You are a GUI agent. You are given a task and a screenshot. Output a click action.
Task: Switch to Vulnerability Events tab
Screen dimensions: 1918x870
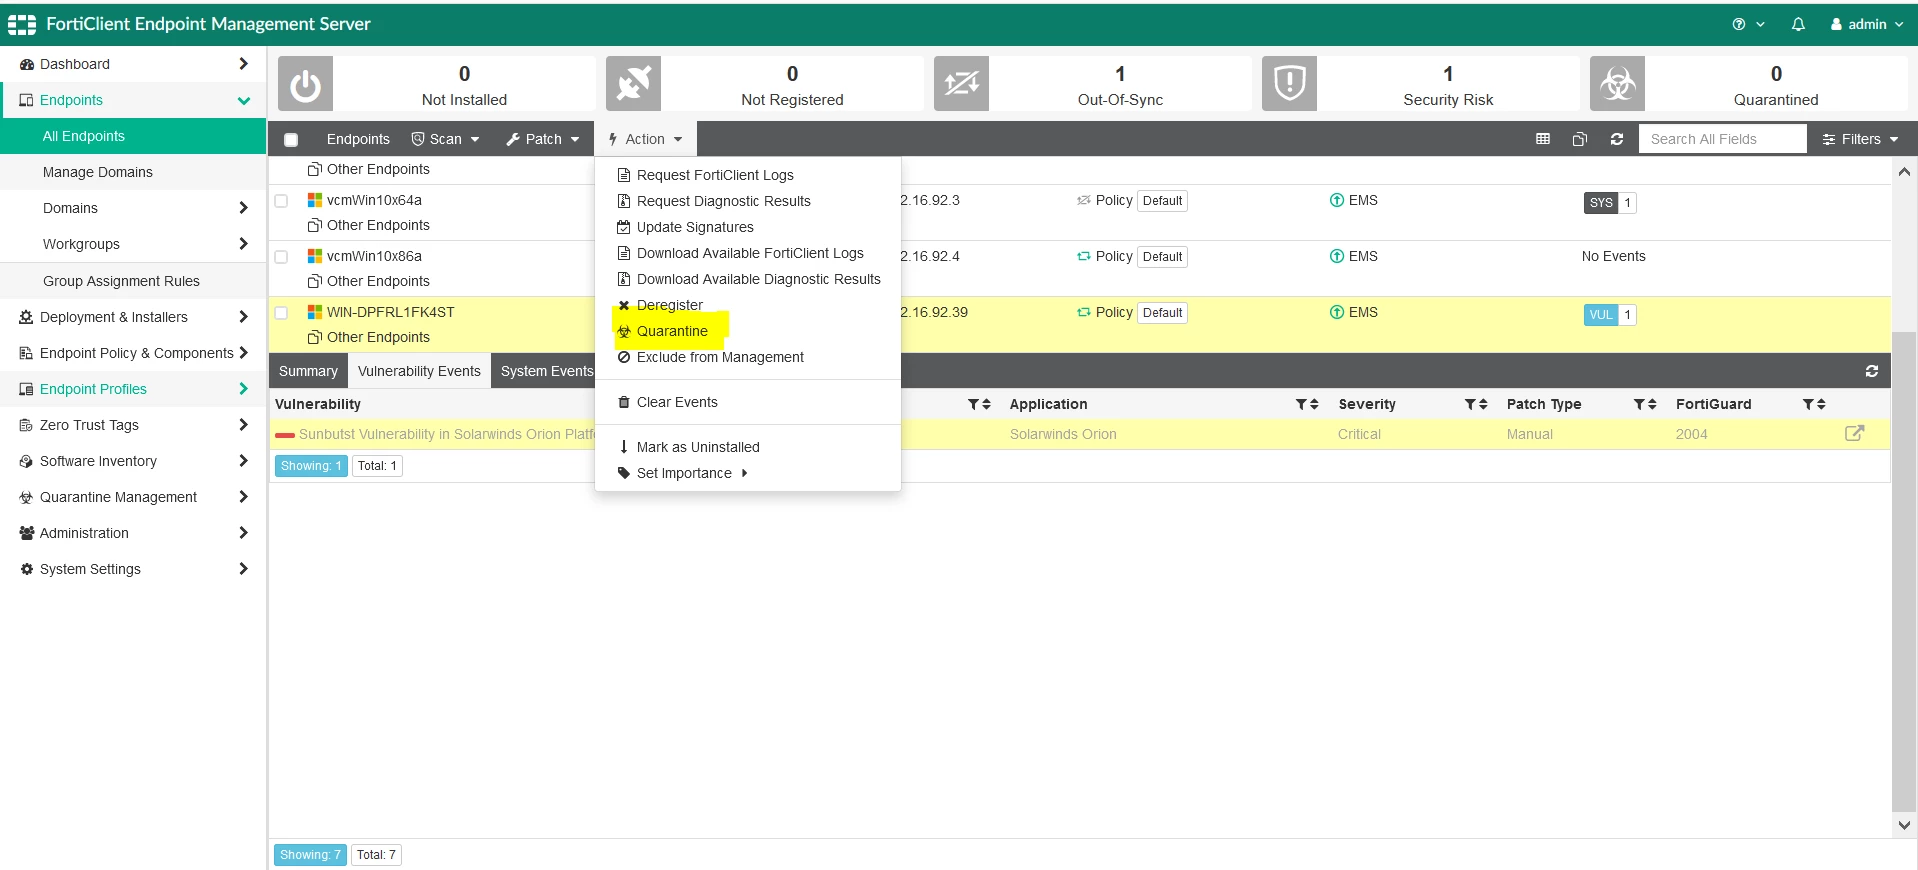419,371
